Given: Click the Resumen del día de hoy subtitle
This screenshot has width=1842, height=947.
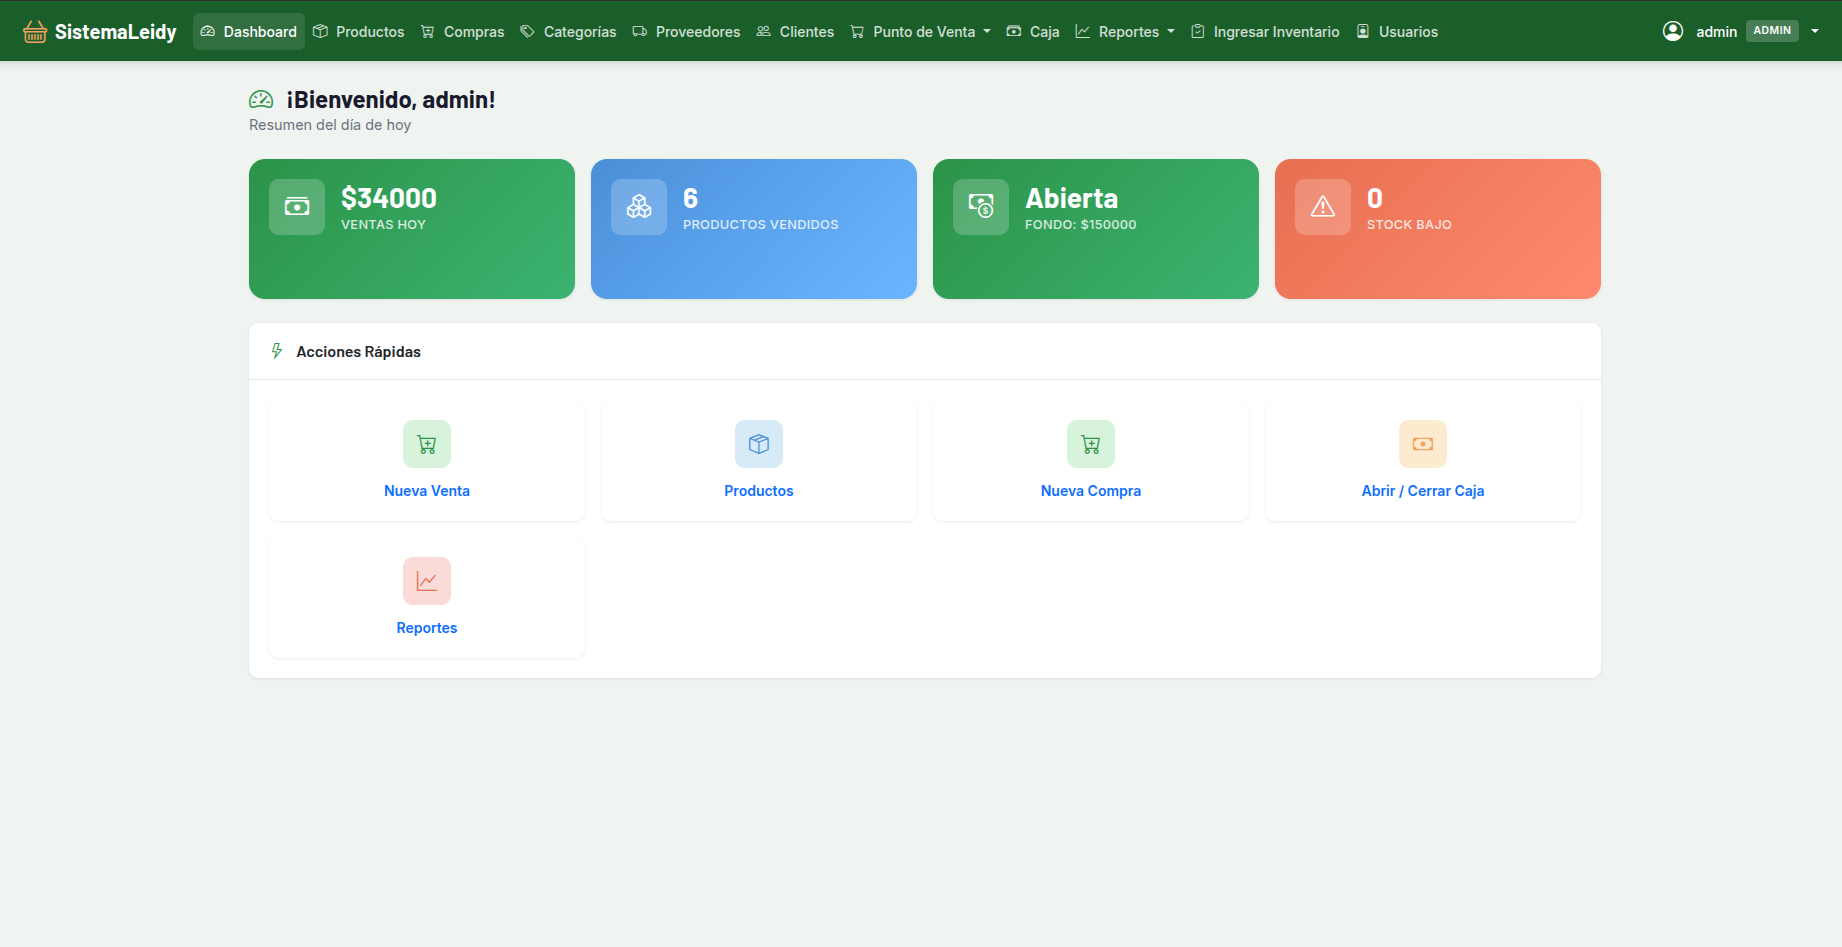Looking at the screenshot, I should click(x=330, y=125).
